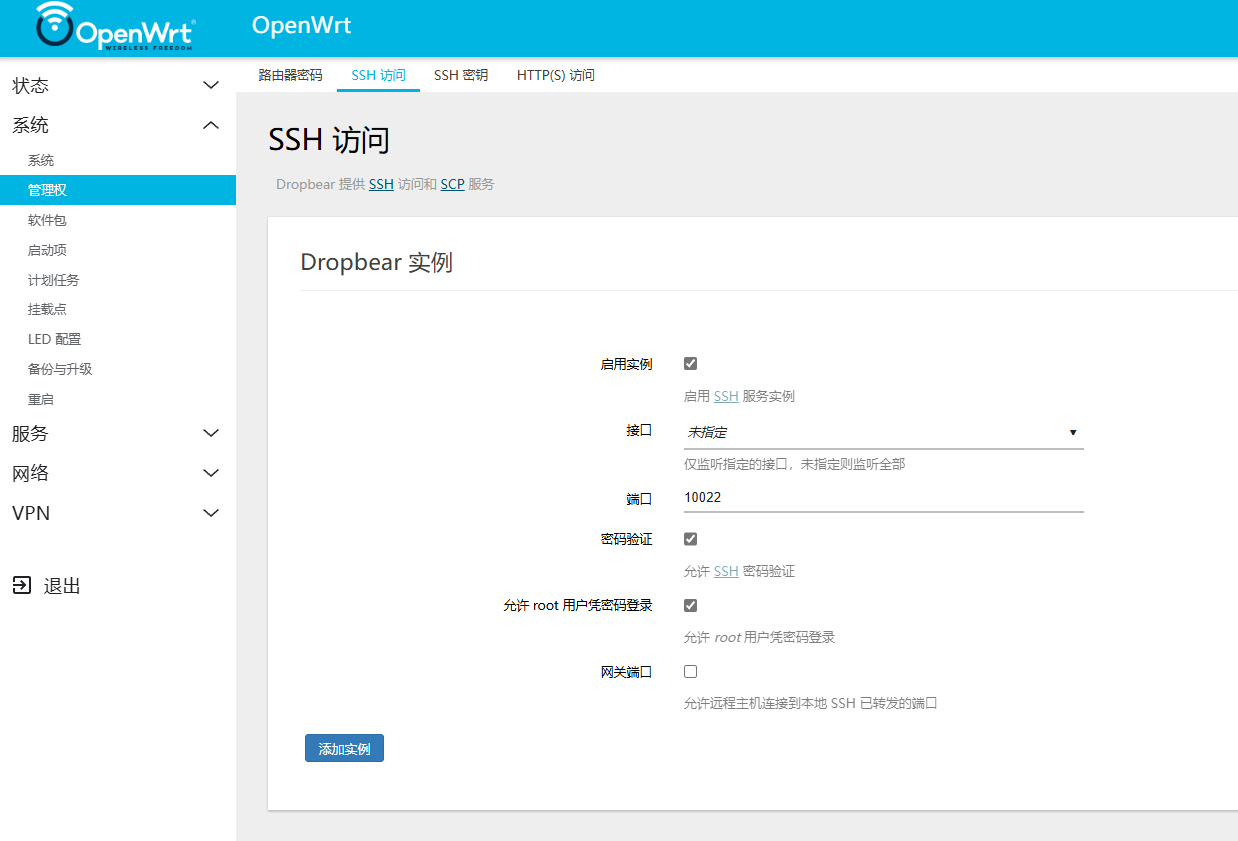Follow the SCP link in description

tap(452, 185)
